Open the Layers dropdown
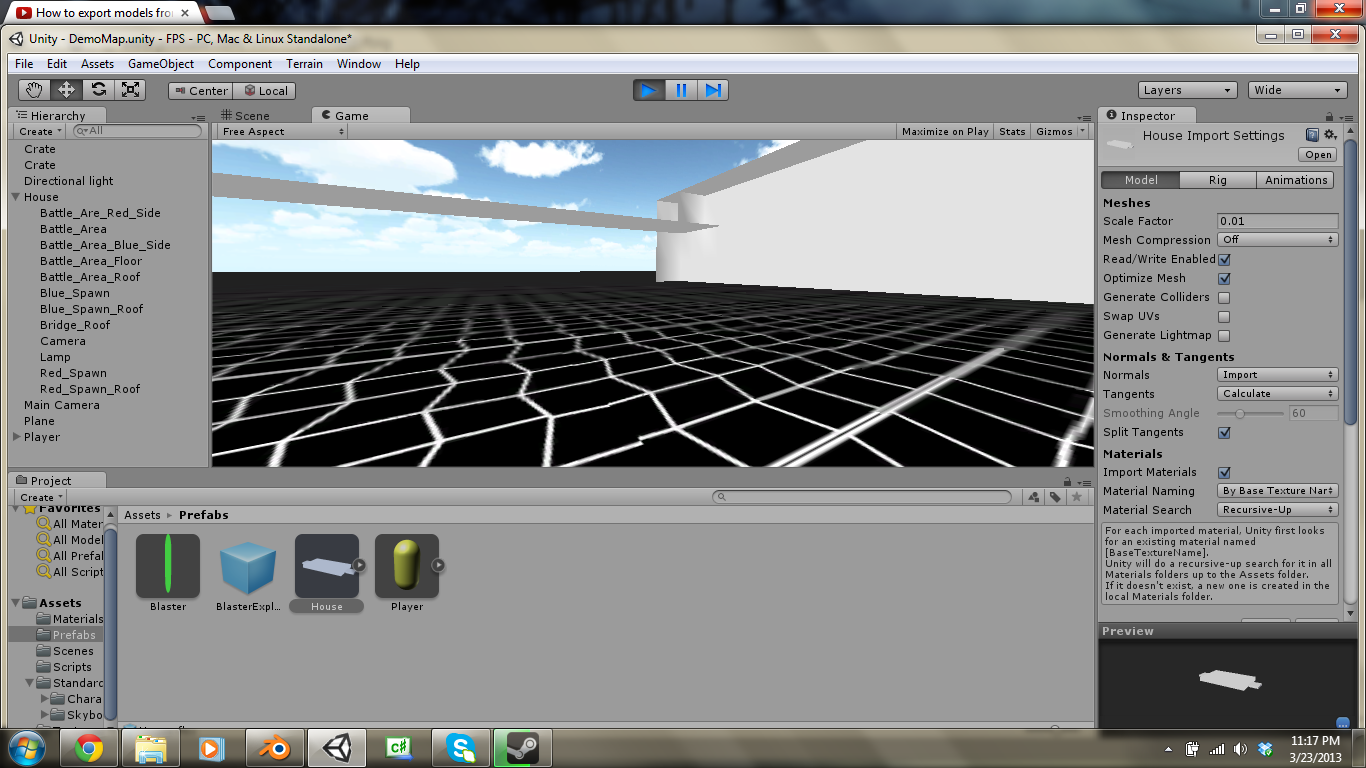 pyautogui.click(x=1188, y=90)
